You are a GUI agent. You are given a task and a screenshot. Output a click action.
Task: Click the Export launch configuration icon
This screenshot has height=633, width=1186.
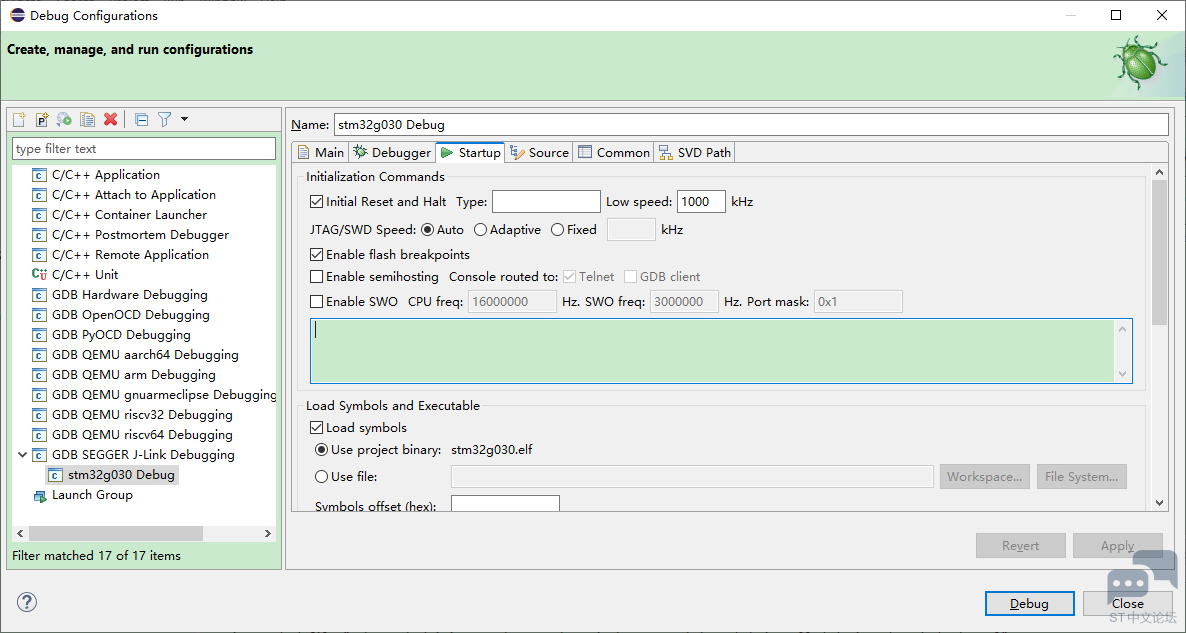[x=64, y=119]
